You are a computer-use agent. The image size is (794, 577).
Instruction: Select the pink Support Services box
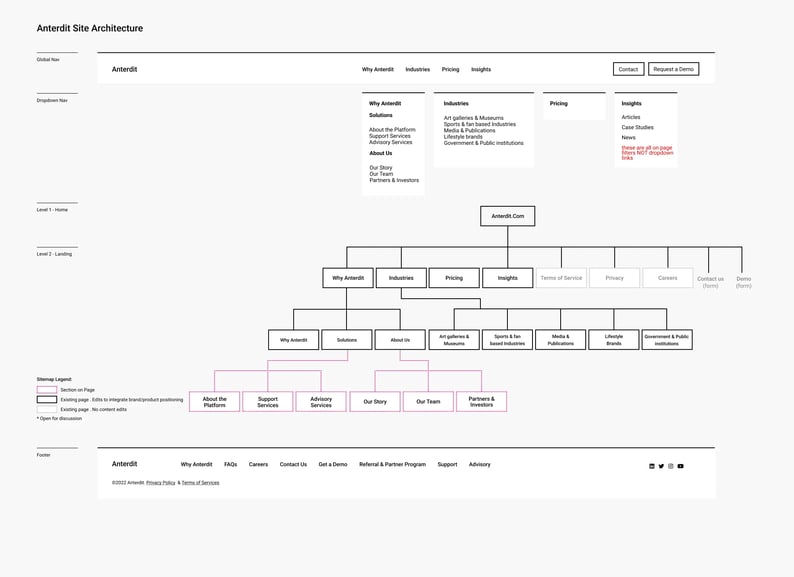click(268, 402)
